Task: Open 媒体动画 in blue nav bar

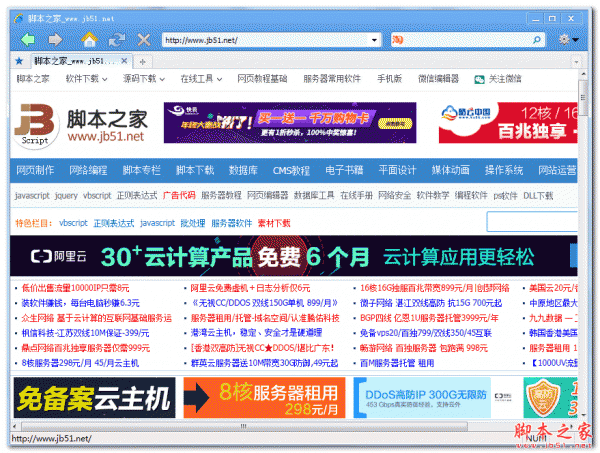Action: coord(450,170)
